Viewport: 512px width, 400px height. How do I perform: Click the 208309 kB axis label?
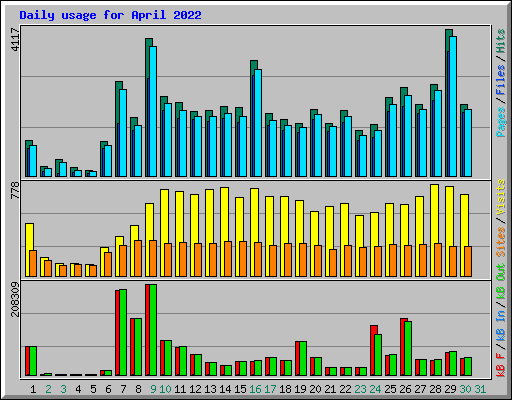[x=15, y=299]
